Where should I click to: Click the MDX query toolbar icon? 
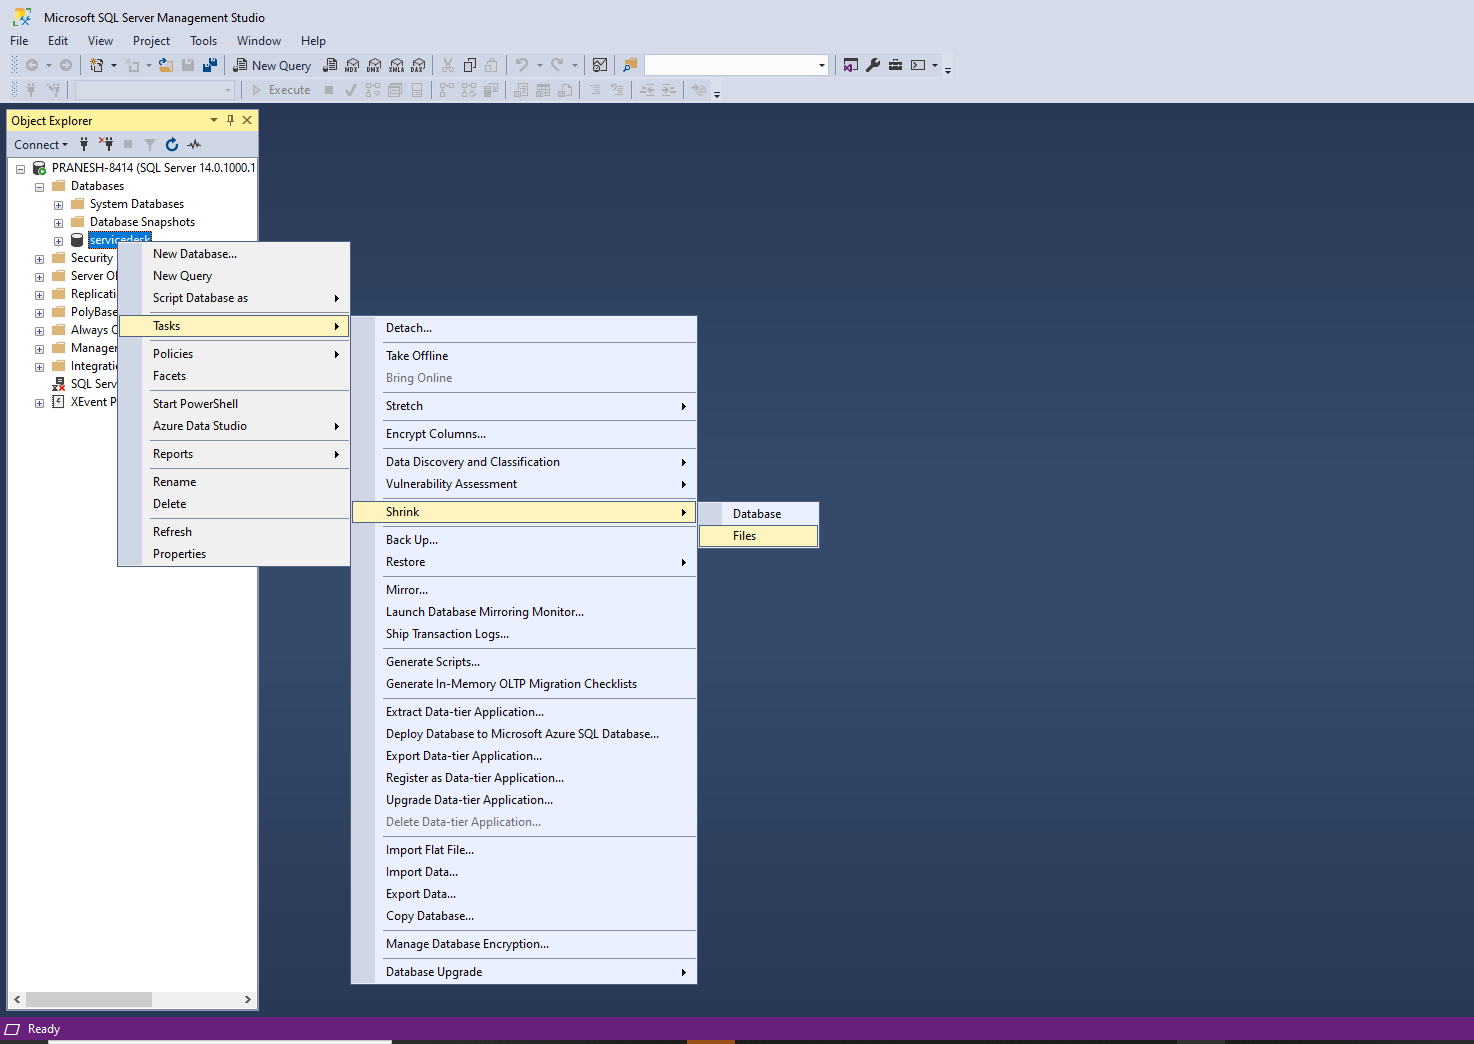click(352, 66)
